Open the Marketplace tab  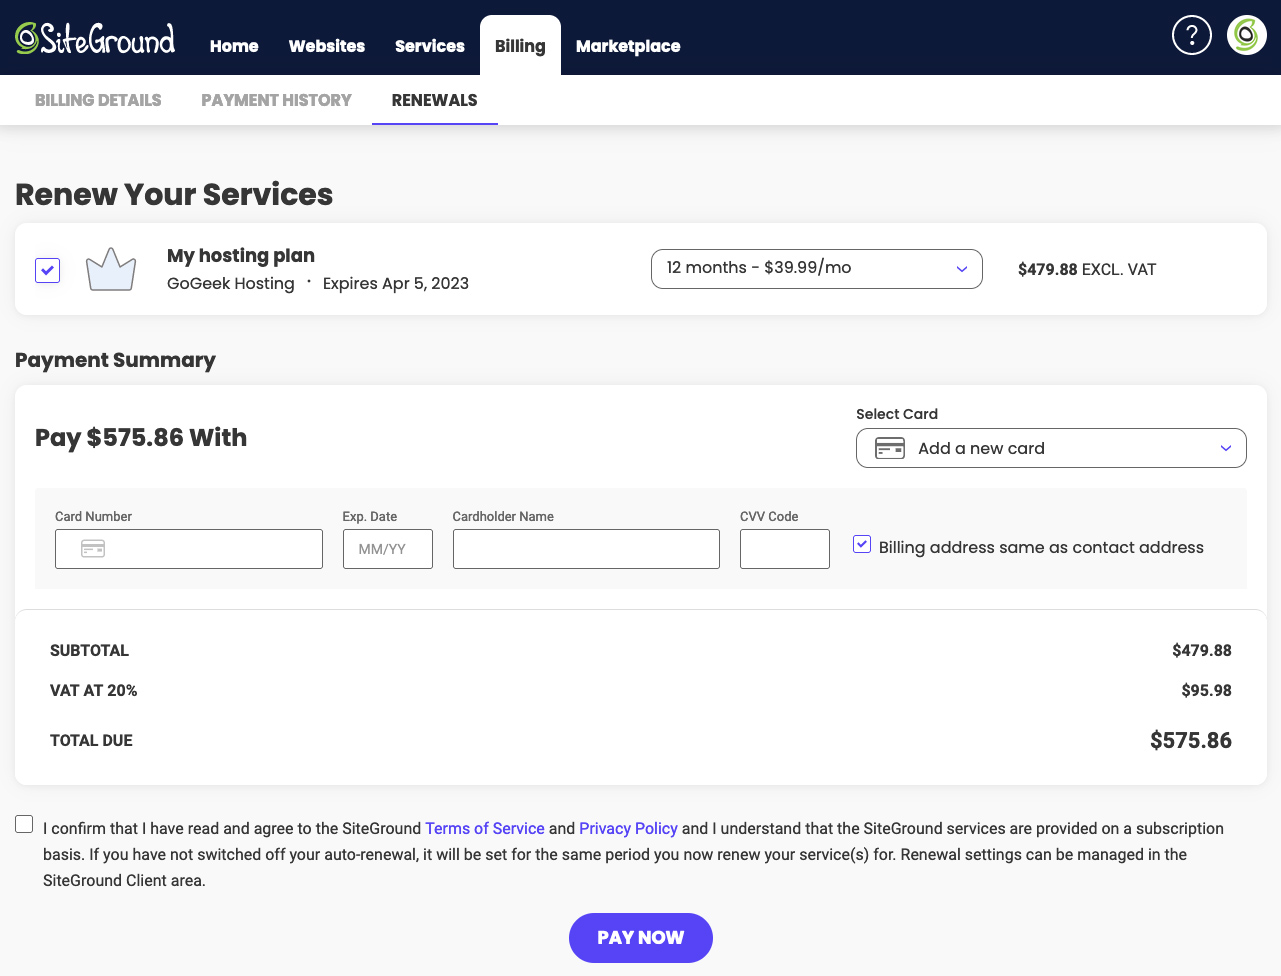pos(628,46)
